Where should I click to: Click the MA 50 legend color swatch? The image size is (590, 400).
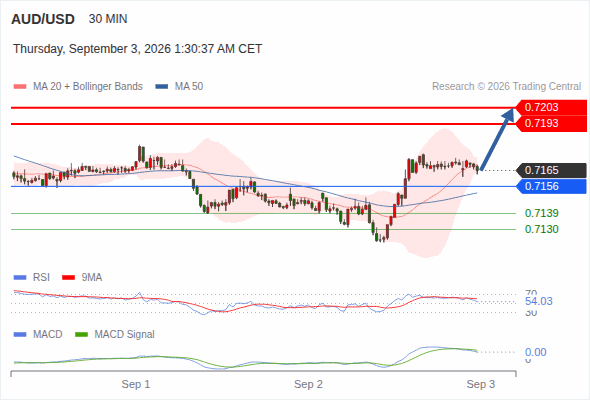[x=162, y=87]
